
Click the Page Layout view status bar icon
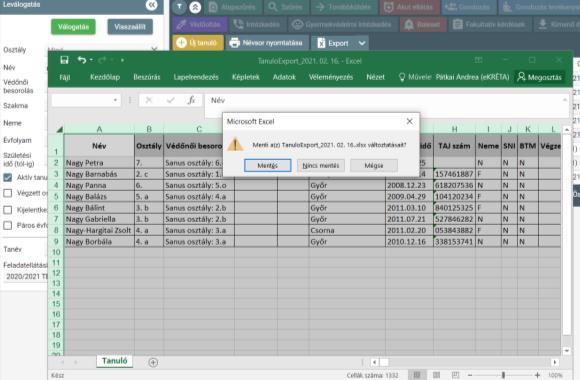click(x=436, y=375)
